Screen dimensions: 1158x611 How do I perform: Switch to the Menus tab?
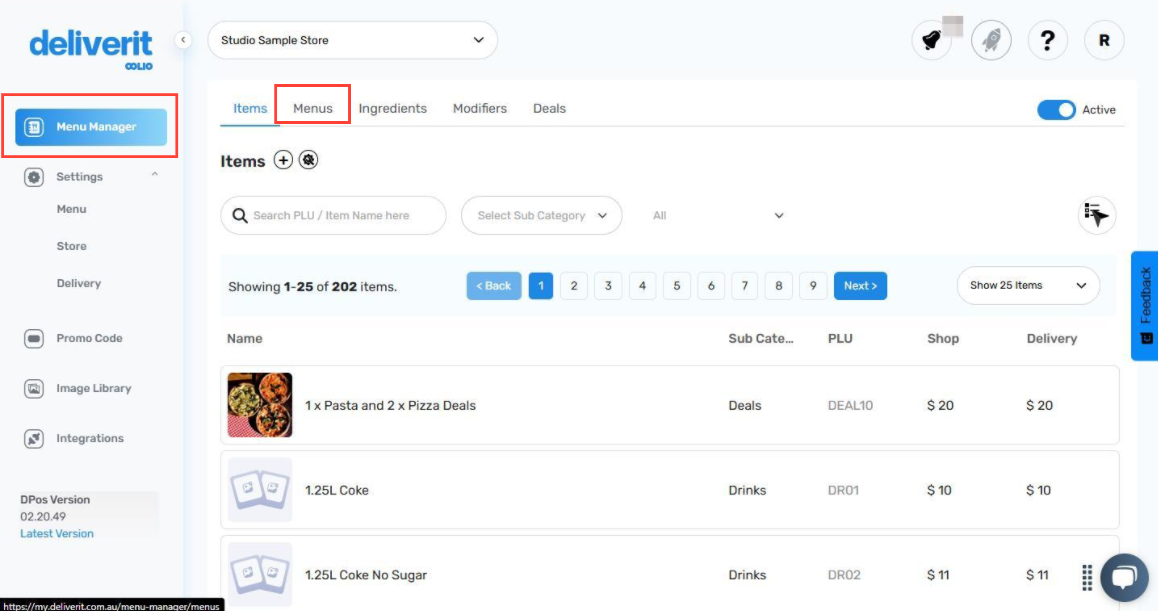[312, 108]
